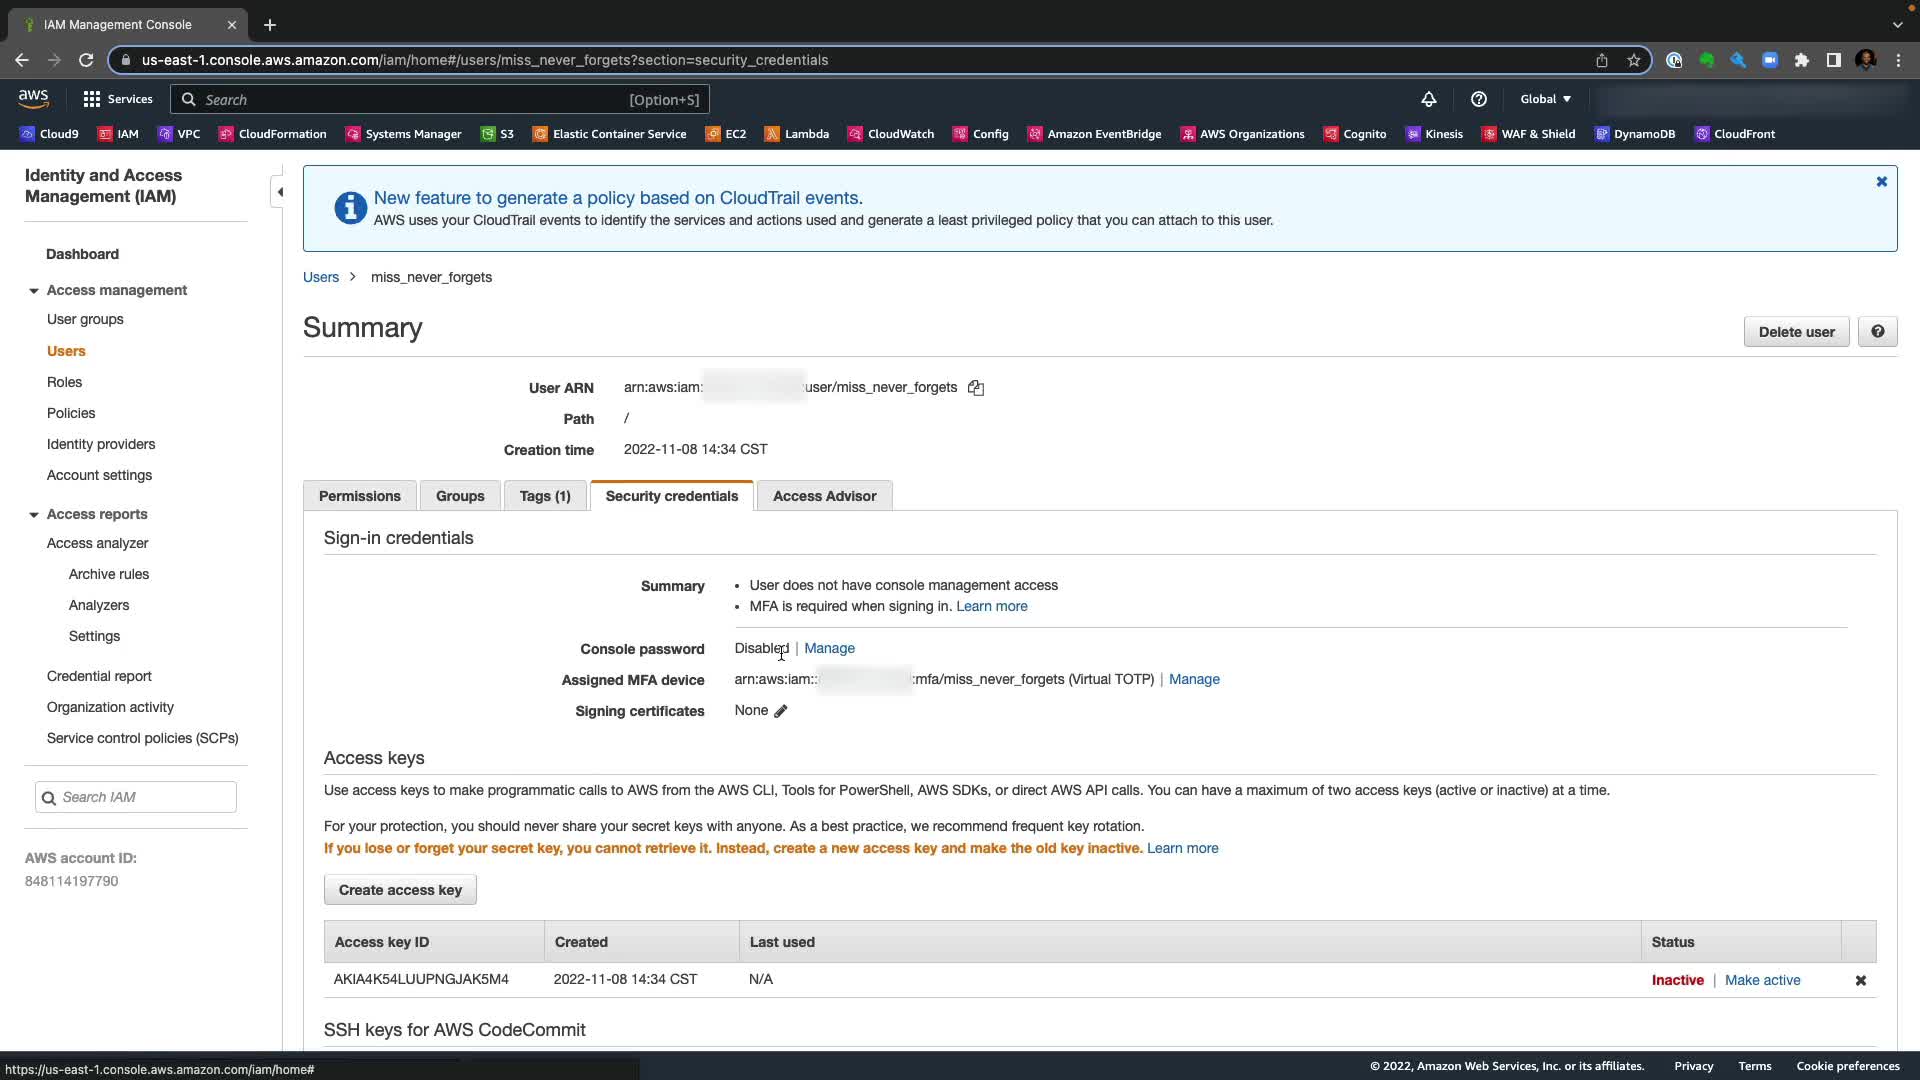
Task: Click the Create access key button
Action: coord(400,890)
